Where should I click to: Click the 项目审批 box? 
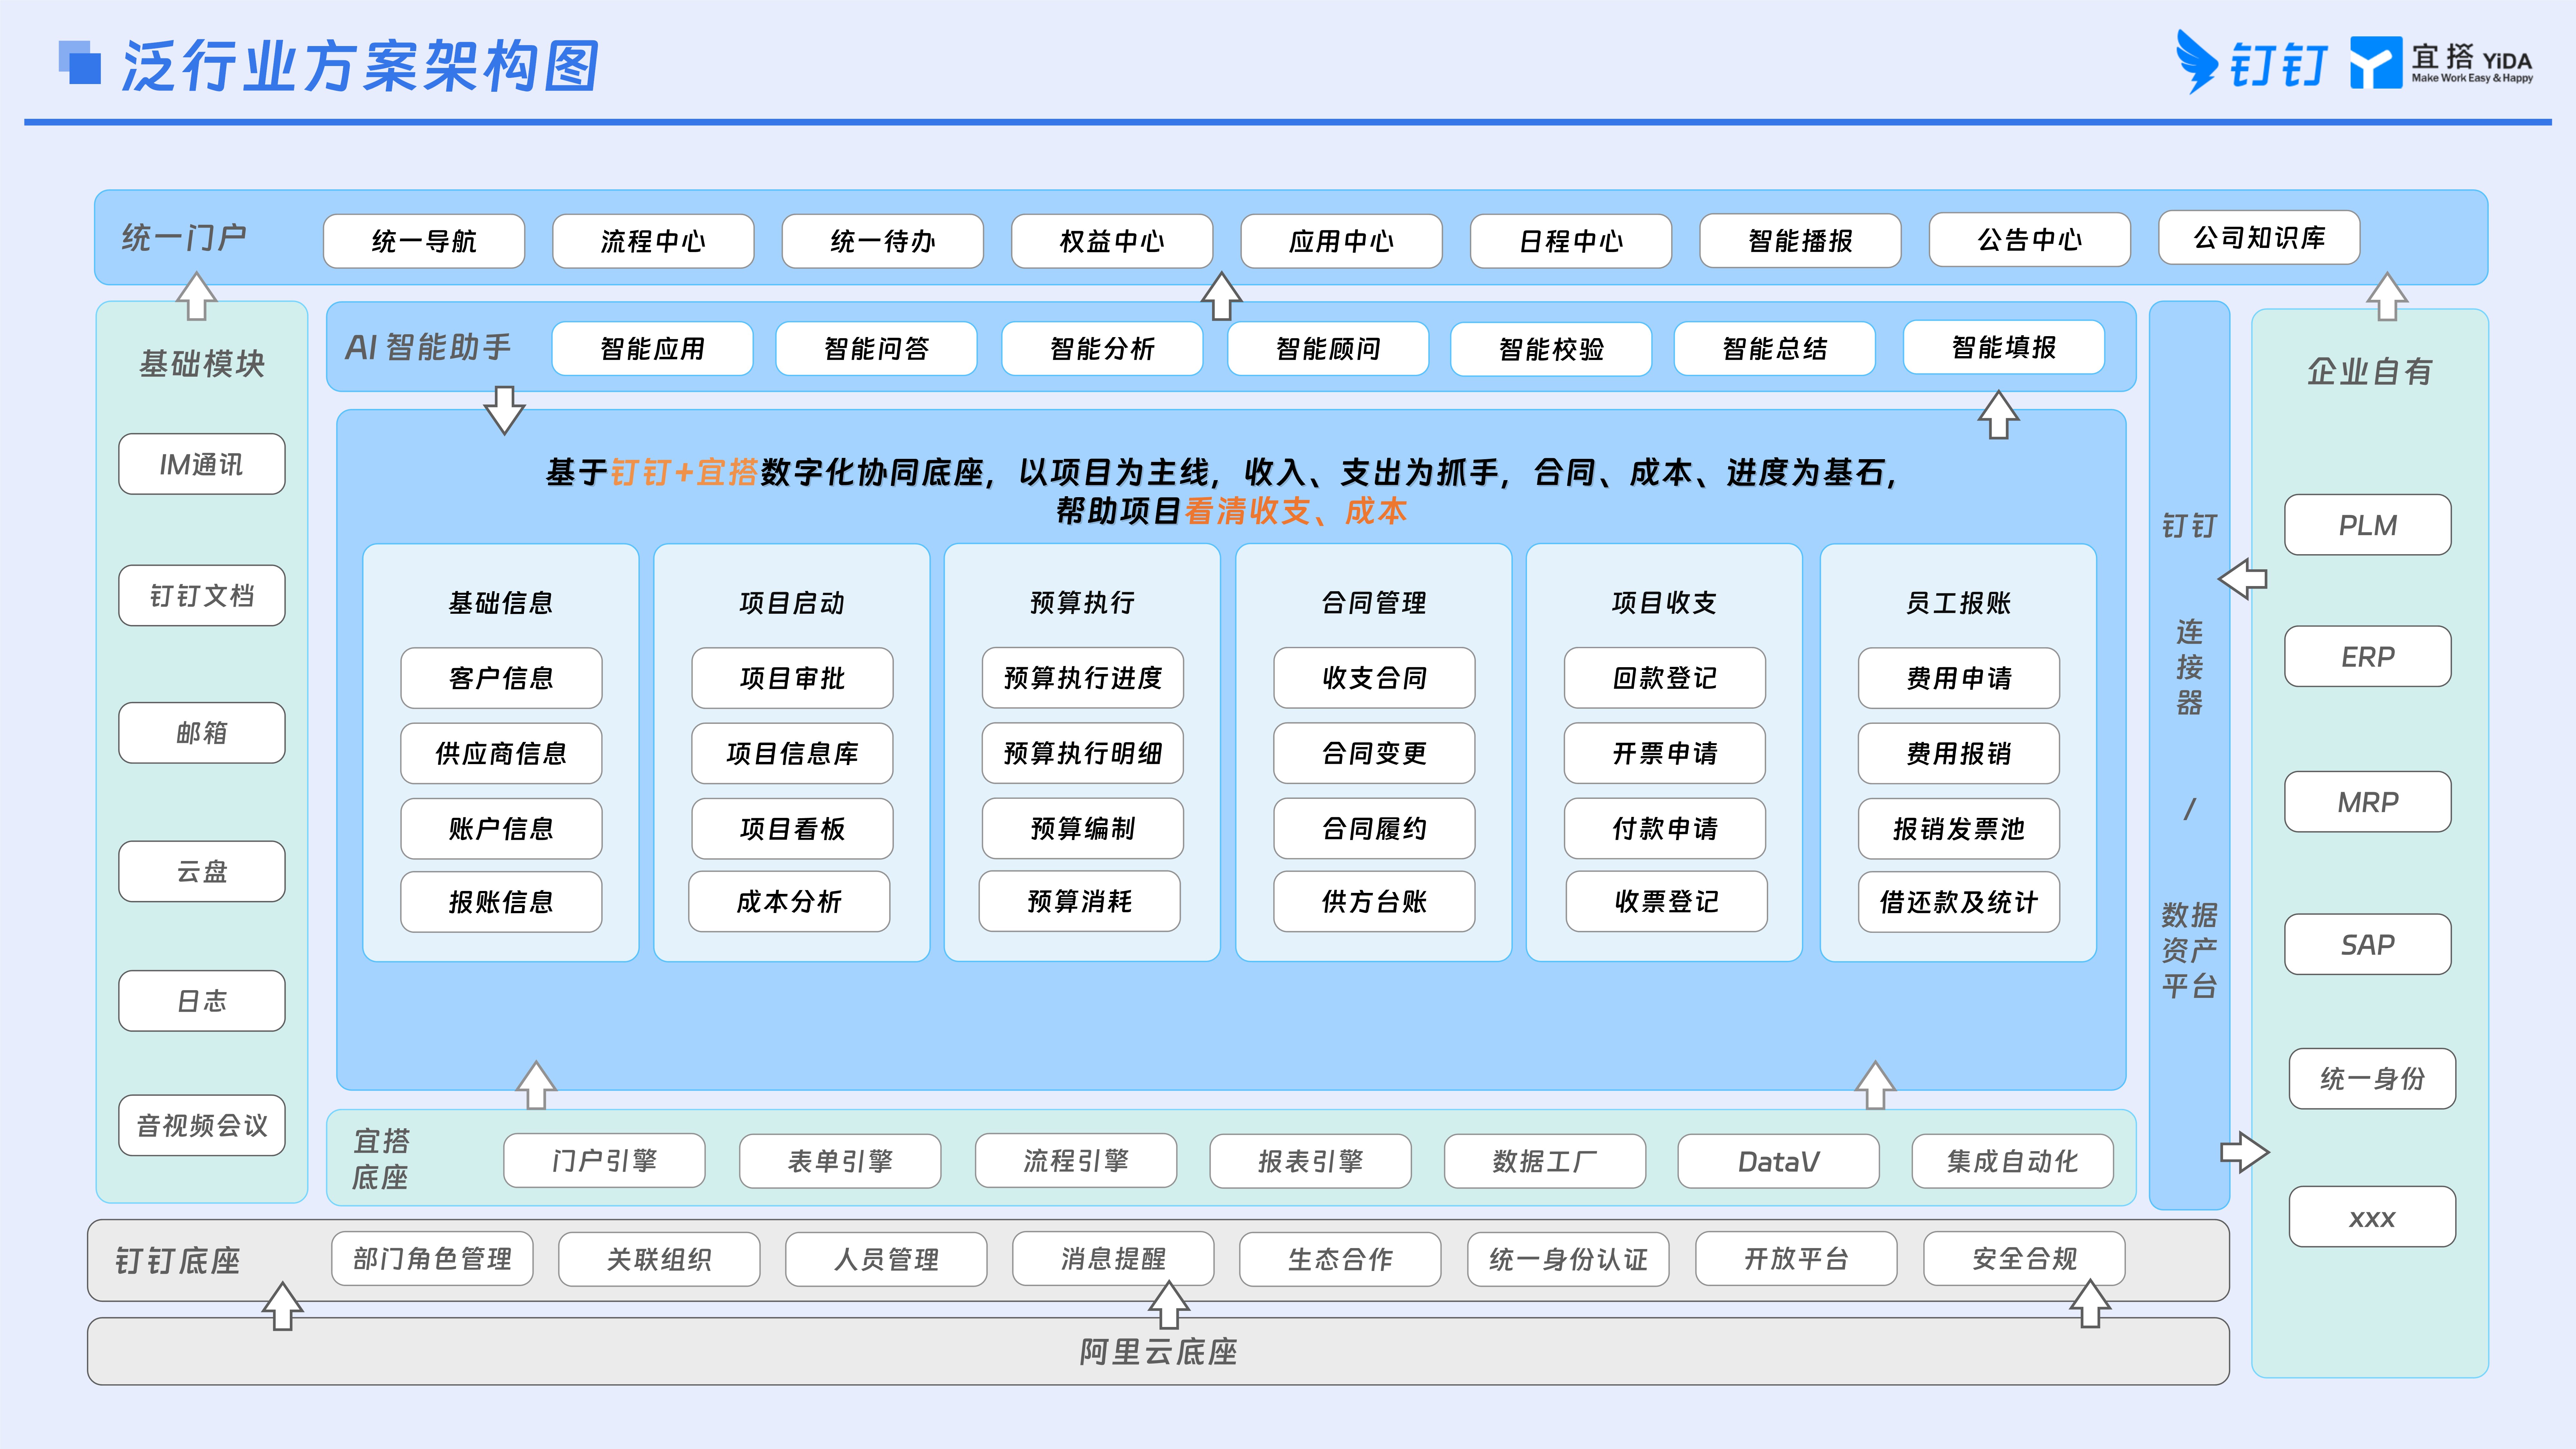pos(792,678)
